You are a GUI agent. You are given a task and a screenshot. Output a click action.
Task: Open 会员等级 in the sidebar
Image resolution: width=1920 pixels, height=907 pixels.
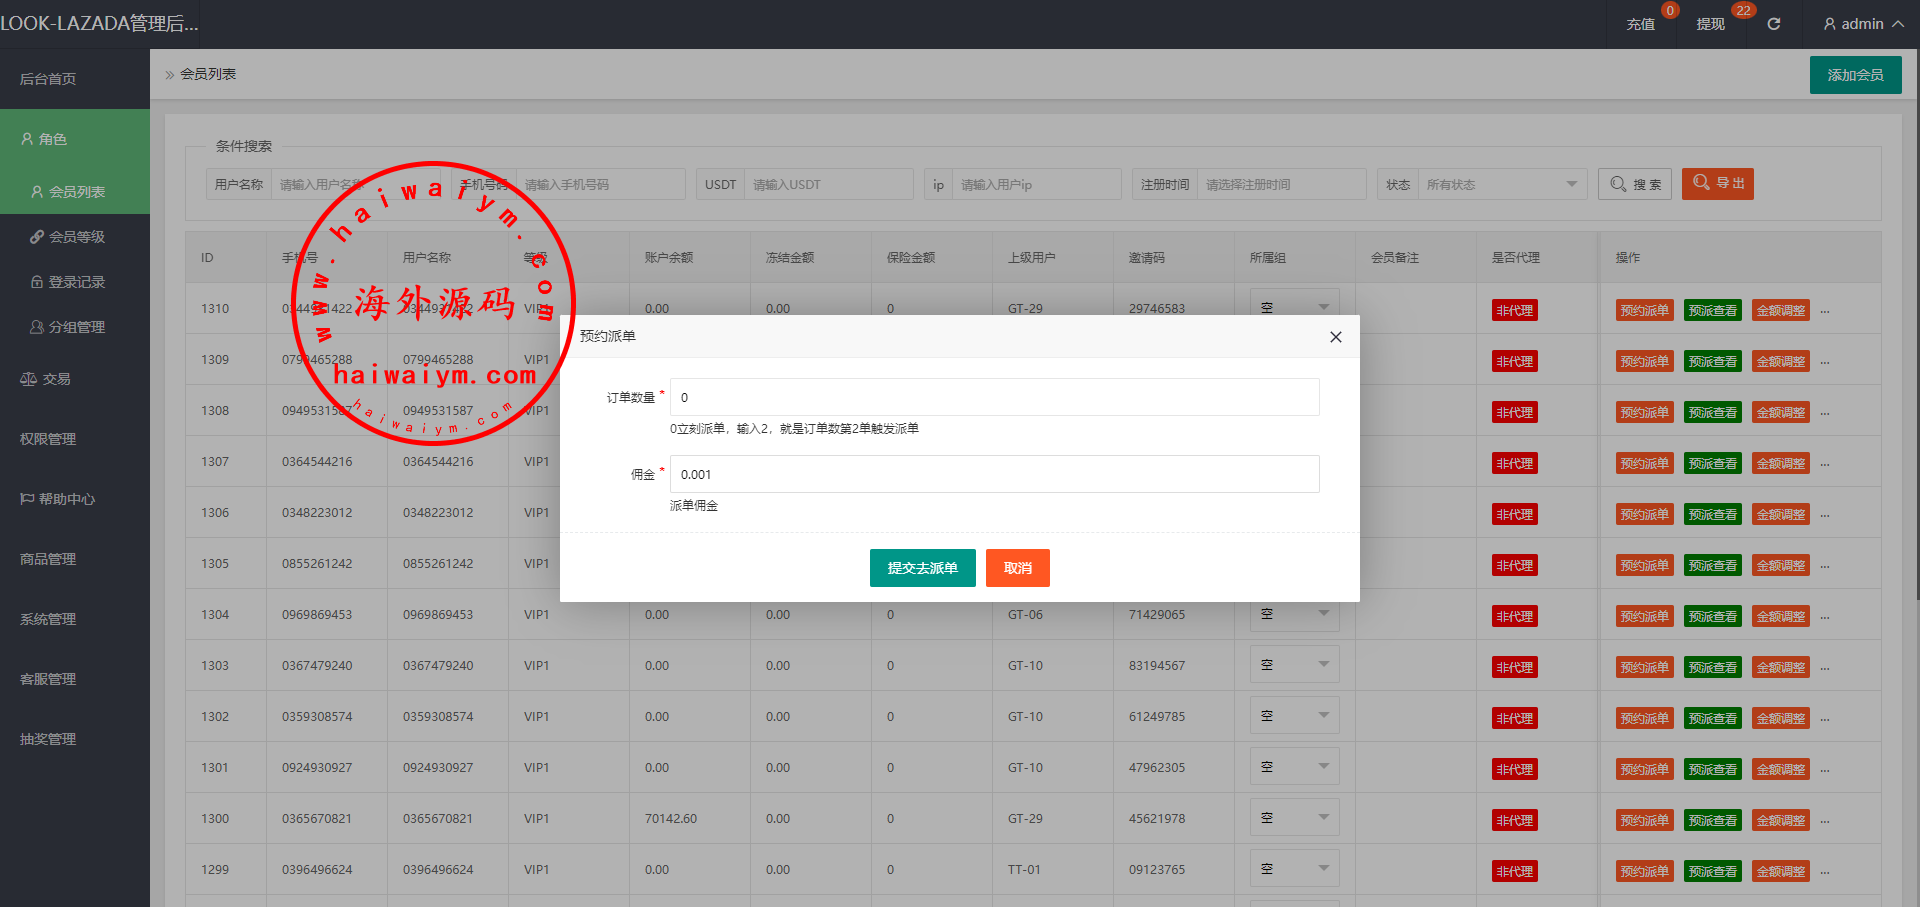[x=77, y=237]
